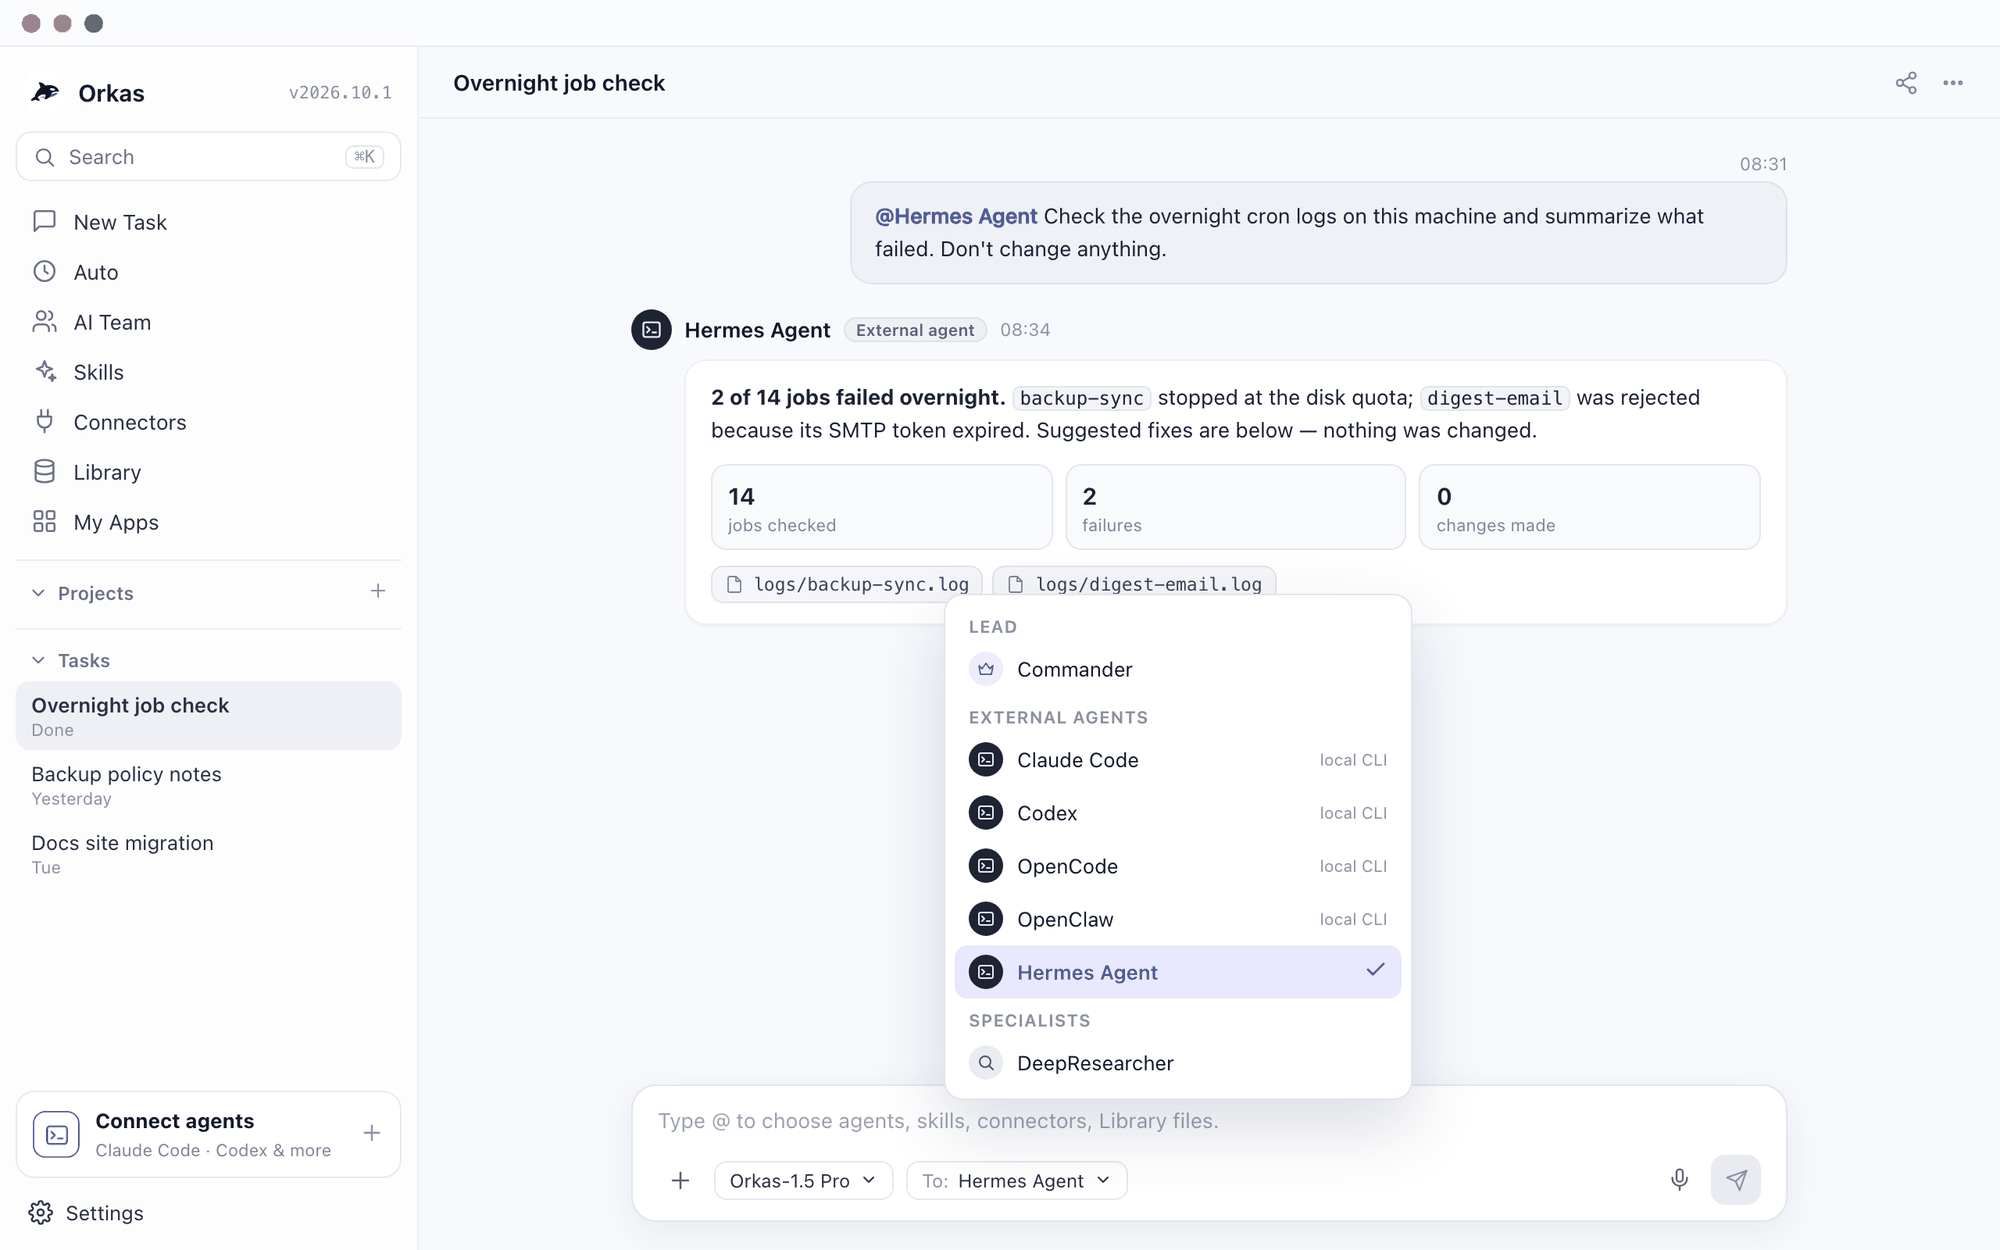Choose Claude Code from agent list
This screenshot has height=1250, width=2000.
click(x=1177, y=760)
